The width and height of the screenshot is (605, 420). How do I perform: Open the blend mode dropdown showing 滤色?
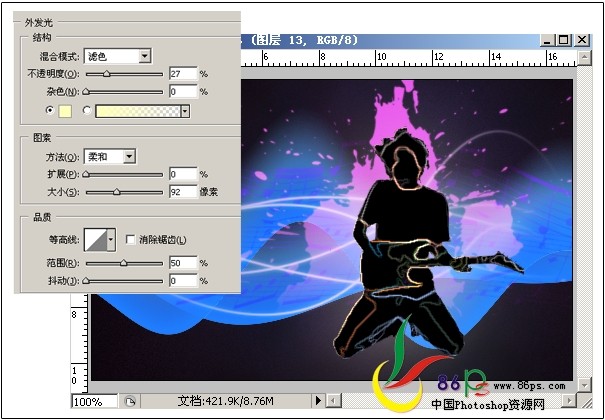point(117,56)
